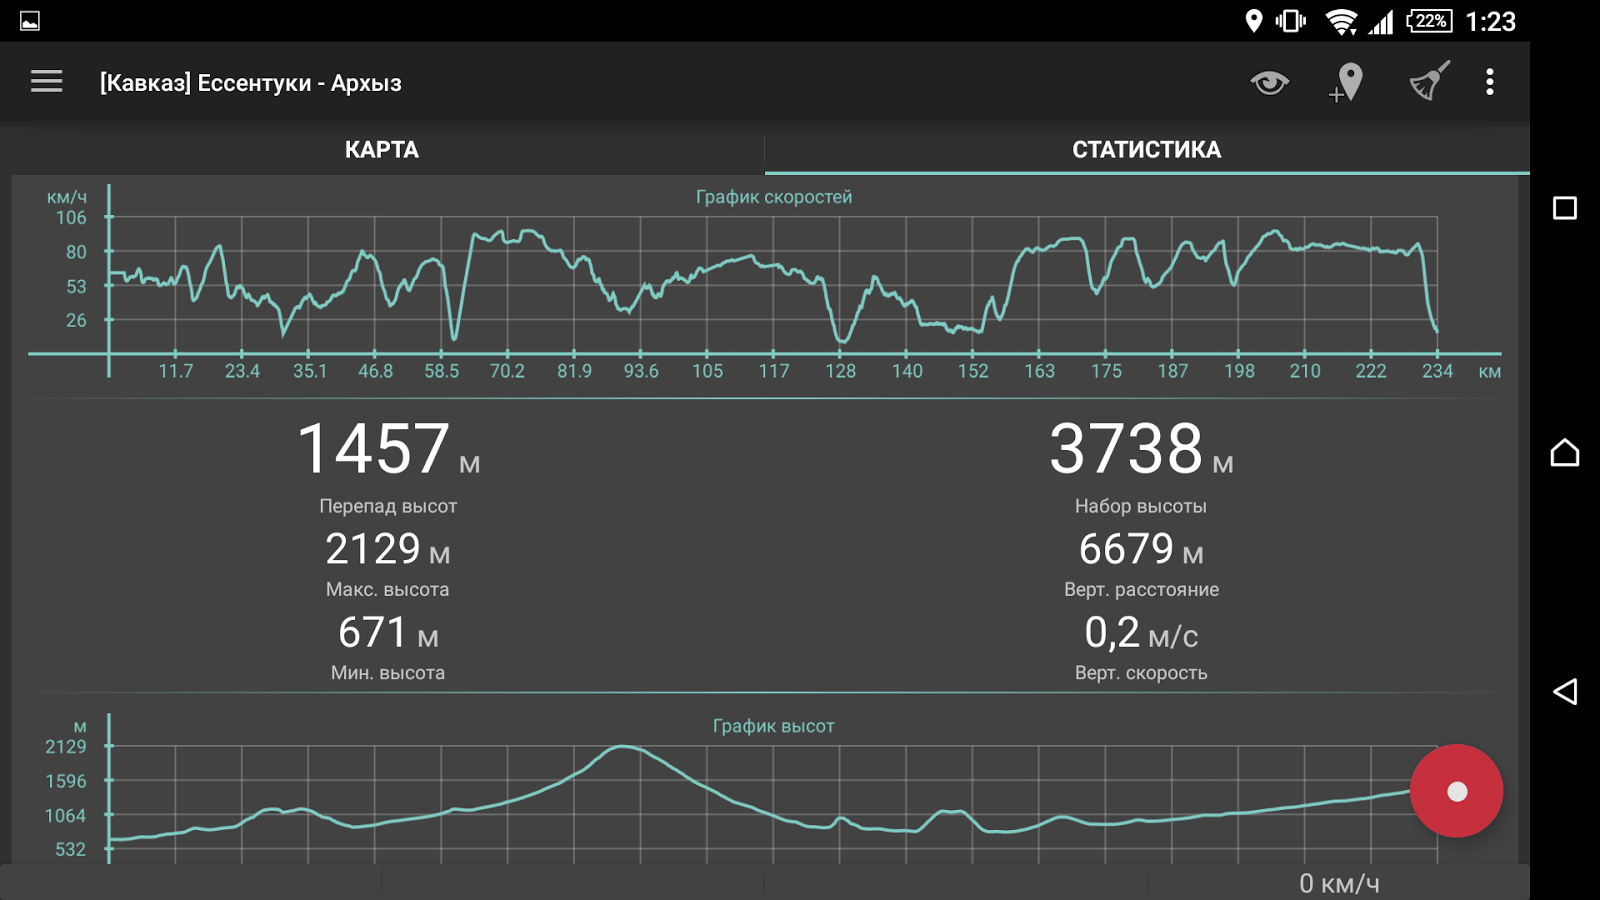Tap the battery 22% status icon
This screenshot has width=1600, height=900.
click(x=1430, y=21)
